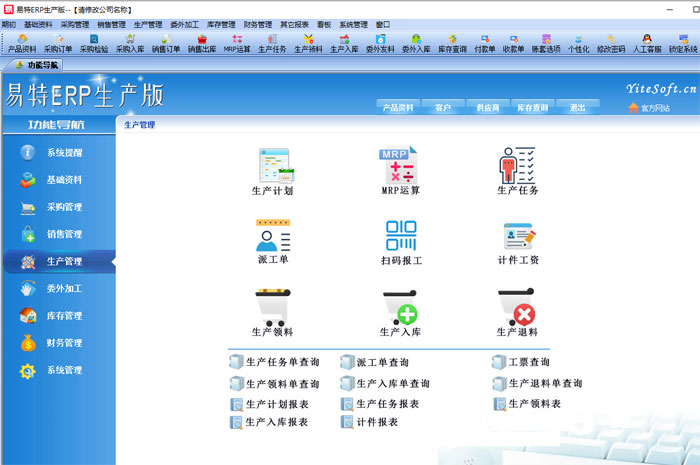
Task: Open the 派工单 icon
Action: [x=272, y=236]
